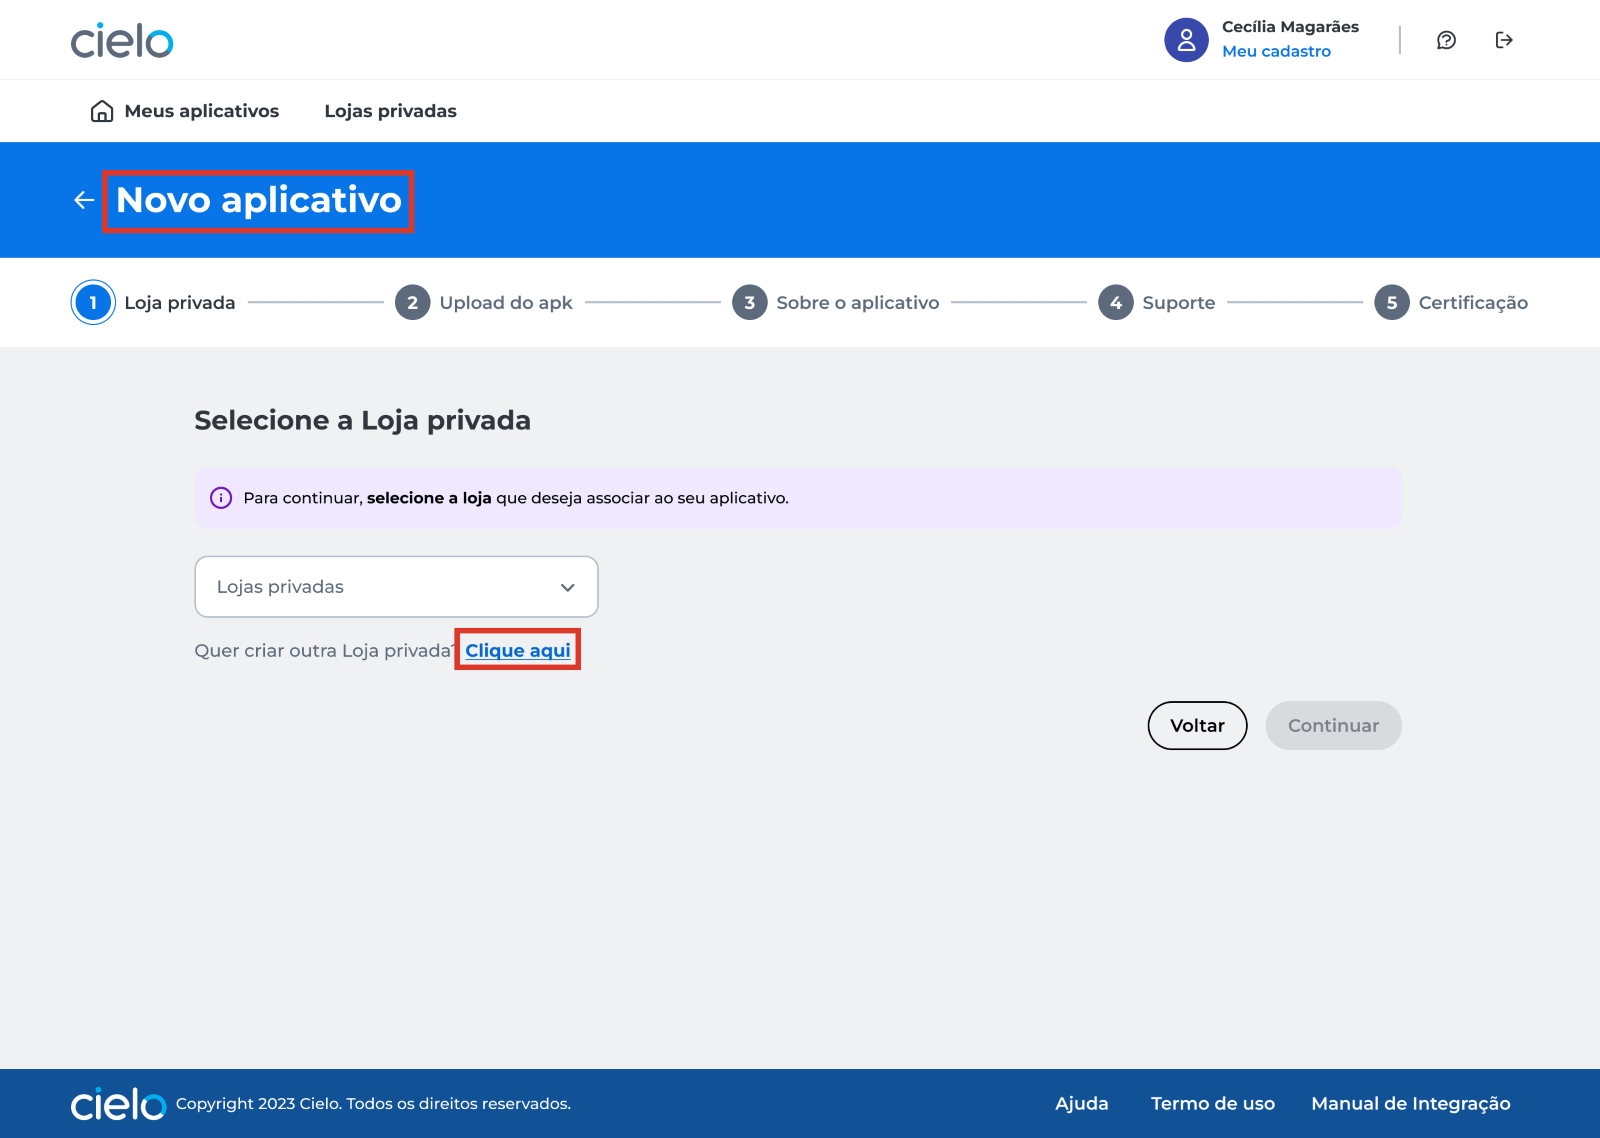Viewport: 1600px width, 1138px height.
Task: Click the Loja privada step label
Action: (180, 303)
